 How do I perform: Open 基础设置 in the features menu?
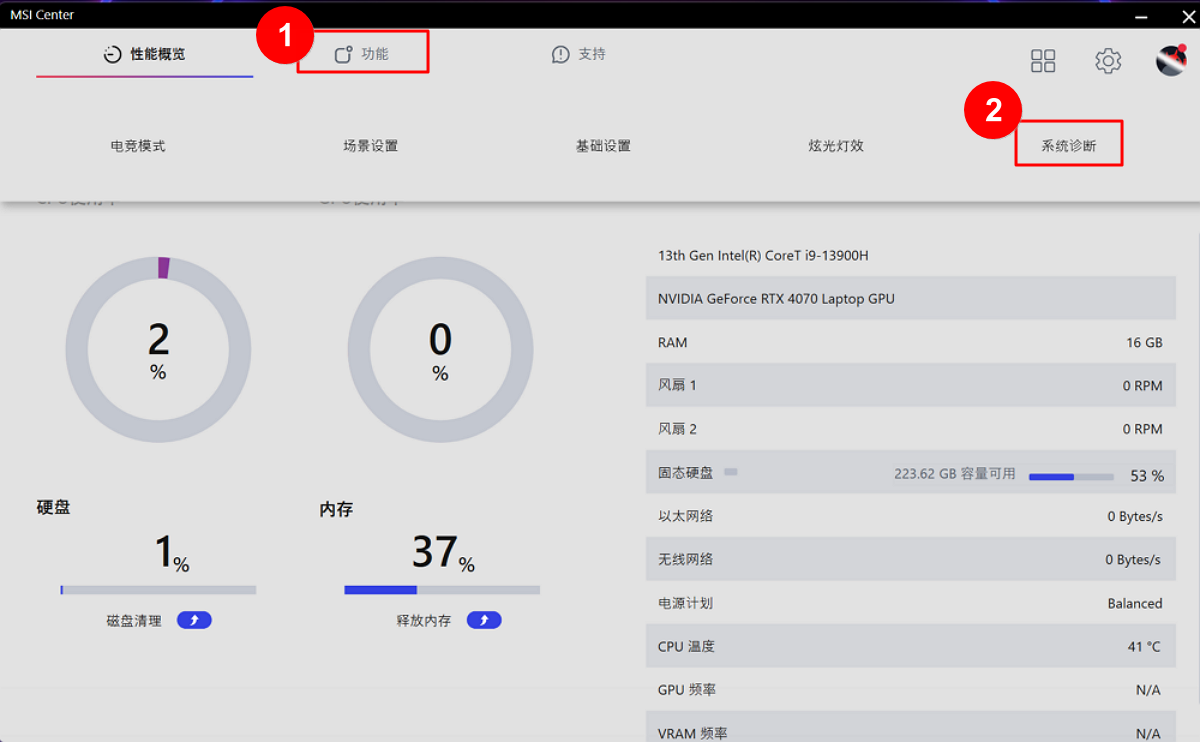click(603, 146)
